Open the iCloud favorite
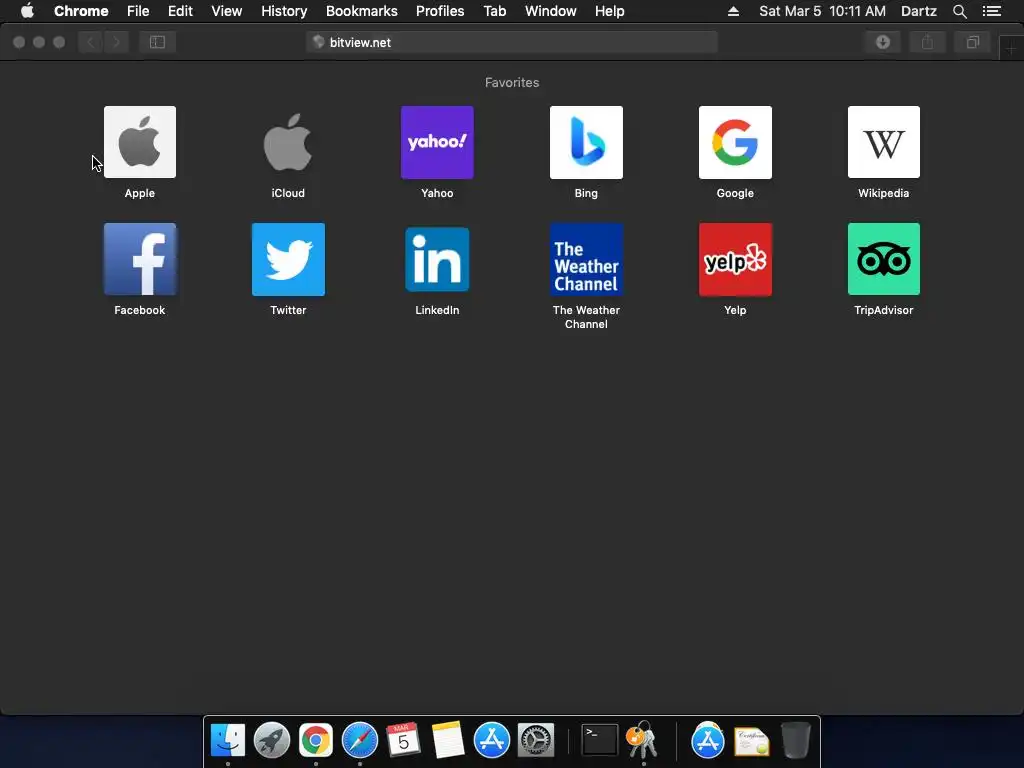 (288, 142)
